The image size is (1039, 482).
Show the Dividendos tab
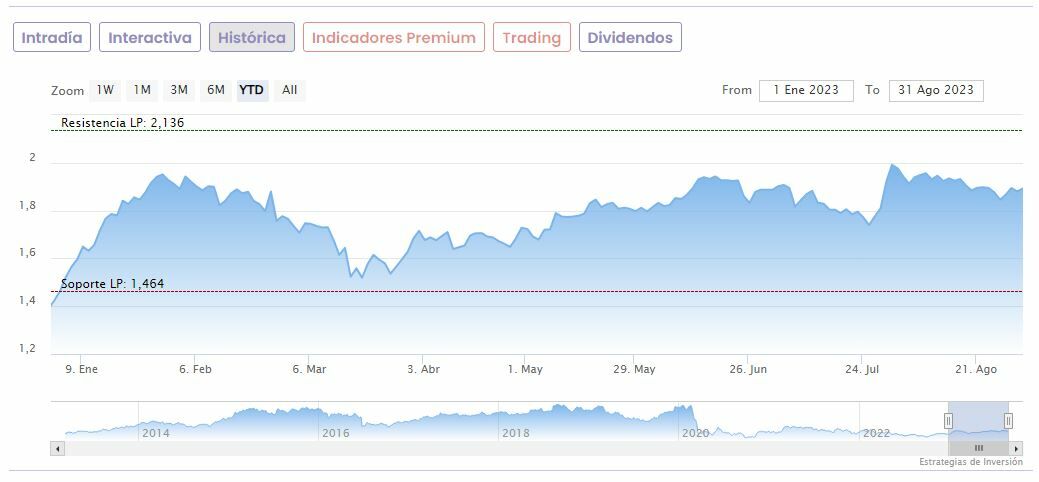[630, 38]
